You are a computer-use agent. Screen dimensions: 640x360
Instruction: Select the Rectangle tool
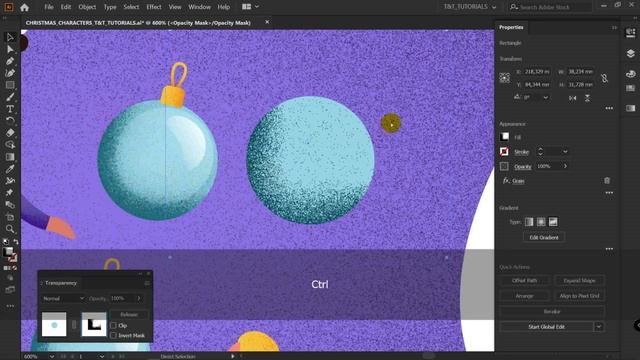pyautogui.click(x=10, y=85)
